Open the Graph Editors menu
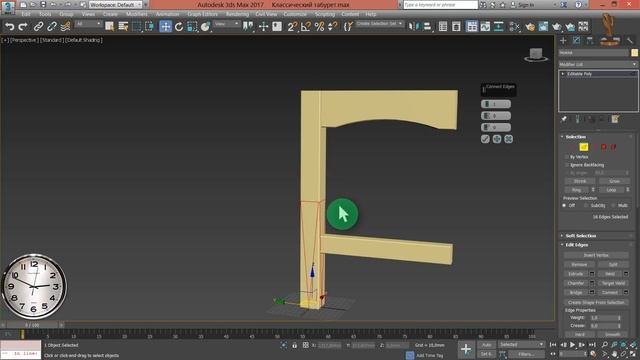 click(202, 14)
